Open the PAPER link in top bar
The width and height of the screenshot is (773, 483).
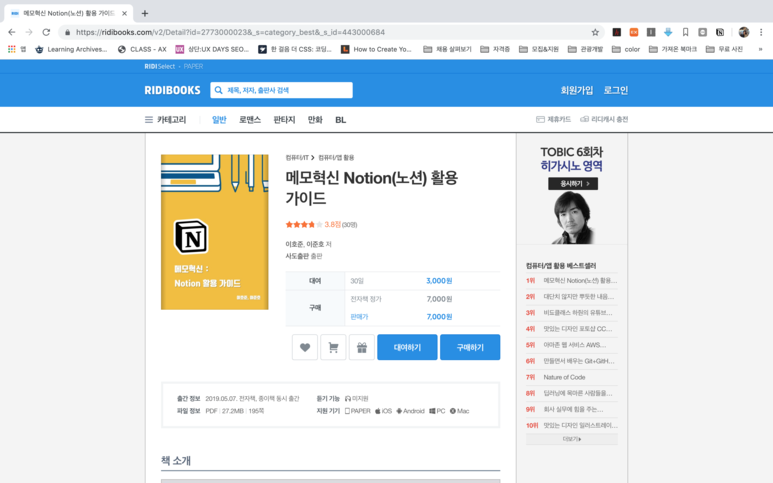tap(193, 67)
